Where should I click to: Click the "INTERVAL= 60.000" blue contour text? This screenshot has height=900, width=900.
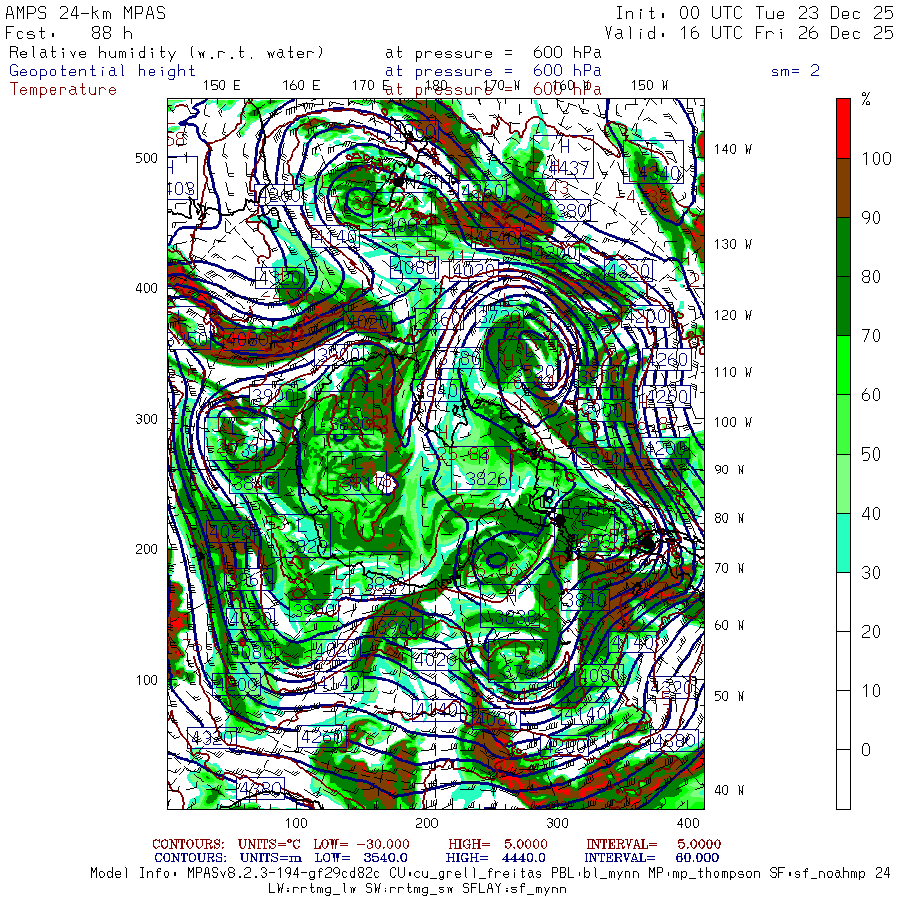pyautogui.click(x=650, y=858)
